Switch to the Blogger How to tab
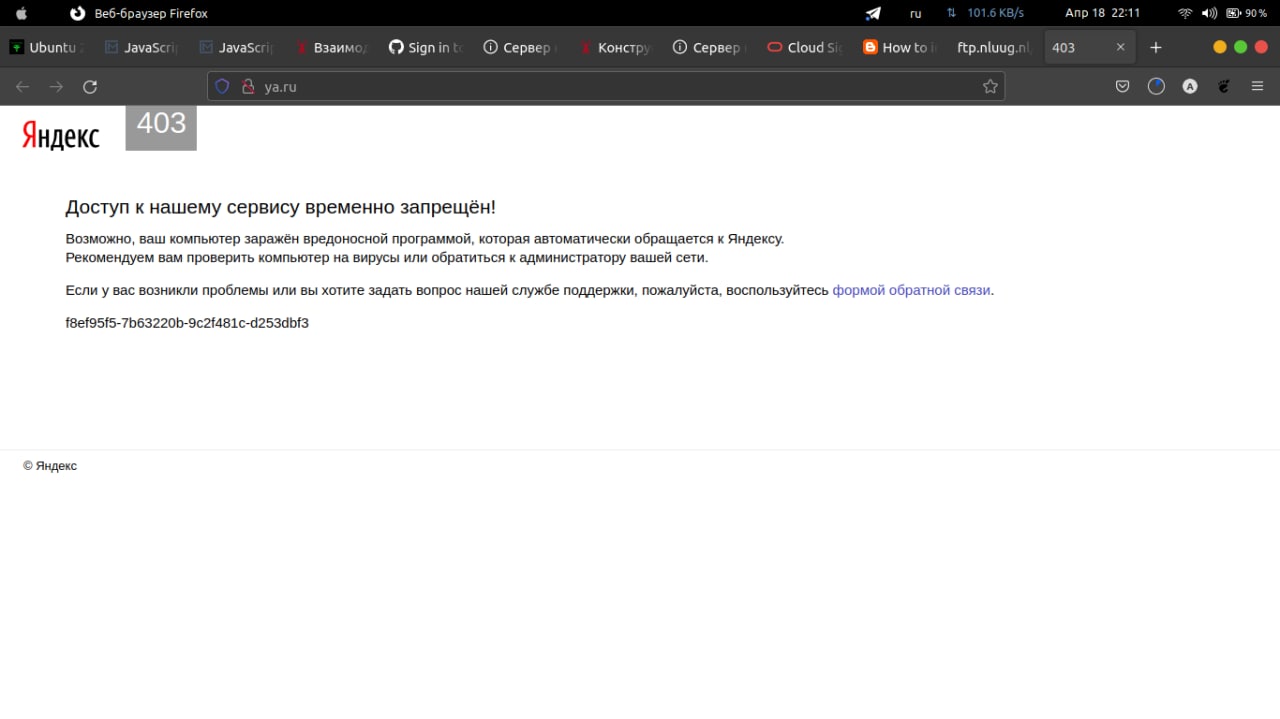Image resolution: width=1280 pixels, height=719 pixels. pyautogui.click(x=899, y=47)
